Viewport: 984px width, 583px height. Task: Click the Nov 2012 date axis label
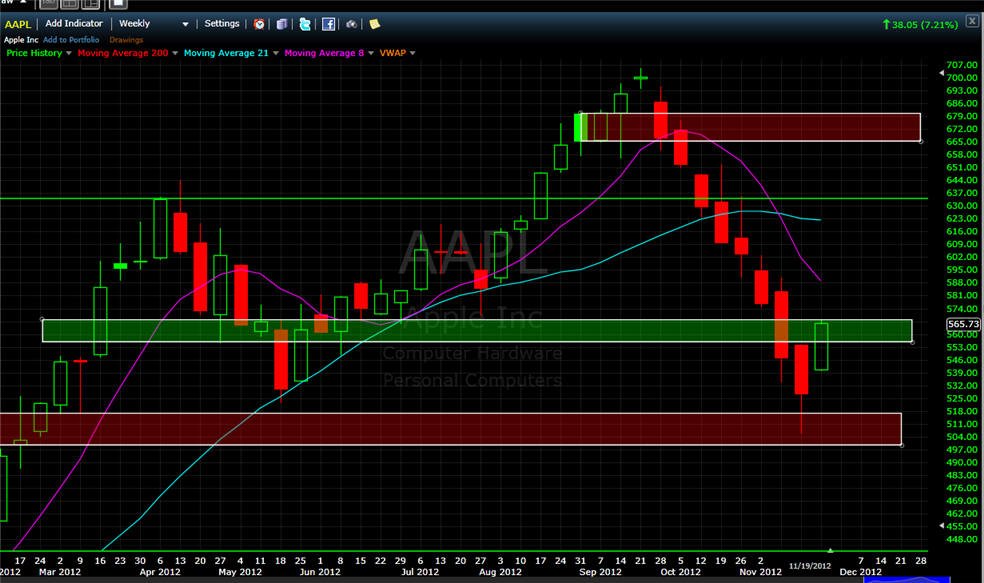[761, 572]
